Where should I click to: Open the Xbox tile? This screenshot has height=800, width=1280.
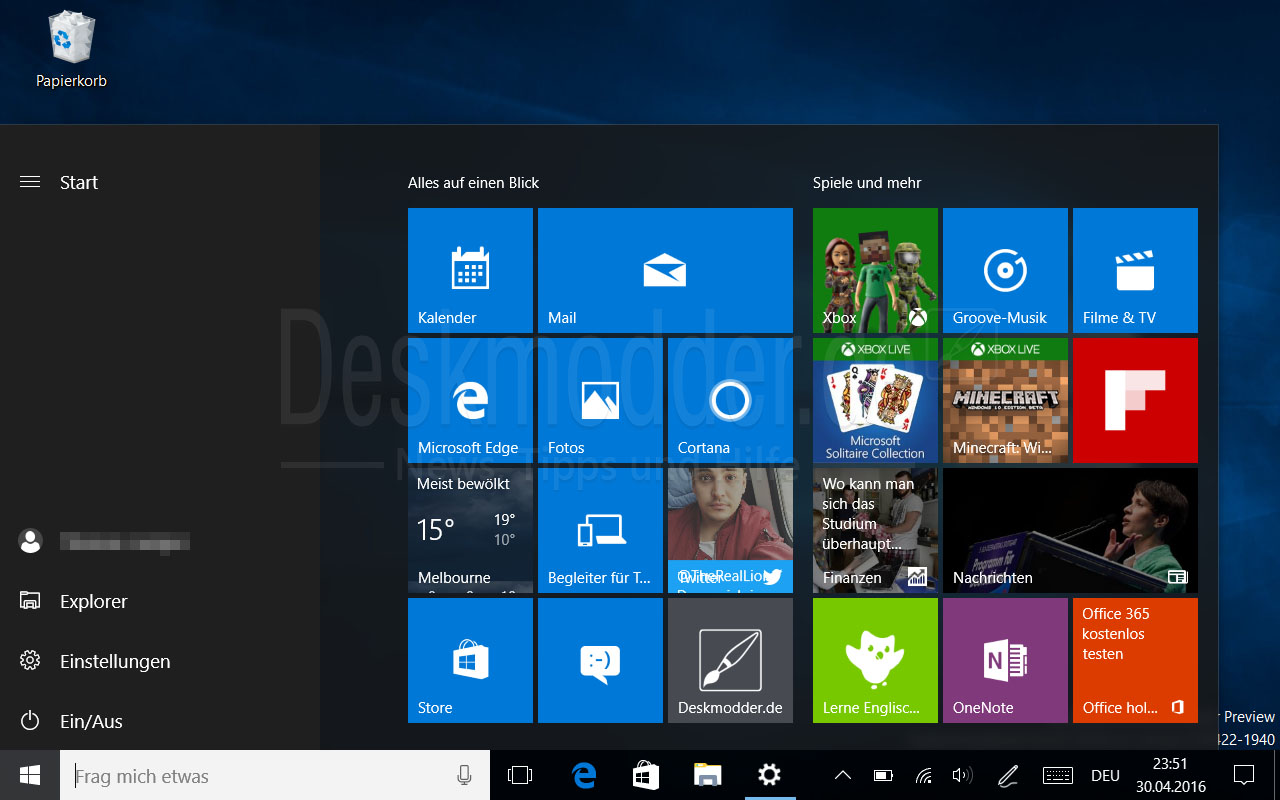875,270
